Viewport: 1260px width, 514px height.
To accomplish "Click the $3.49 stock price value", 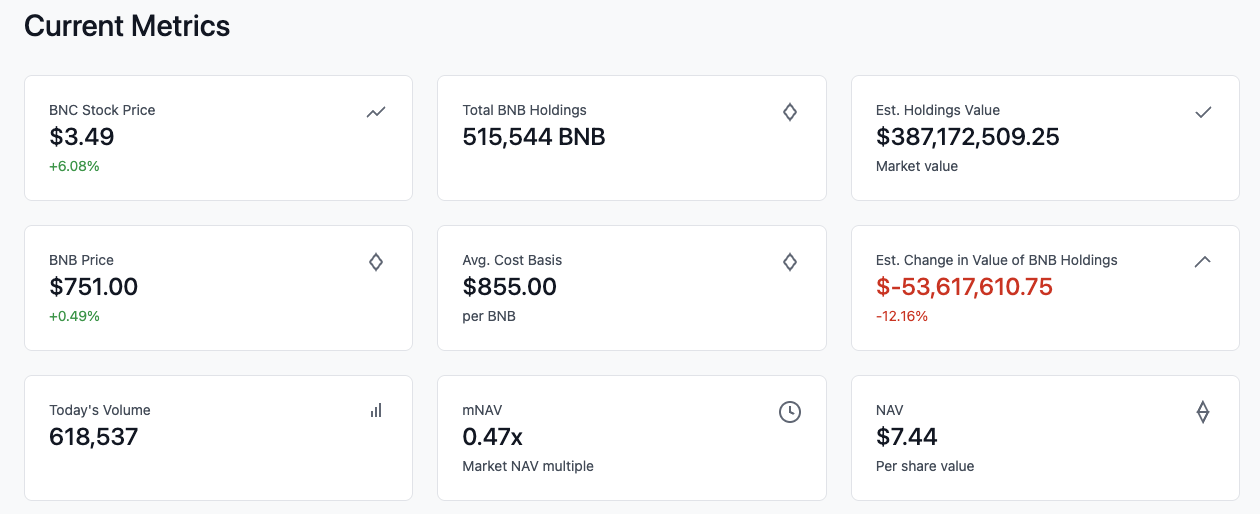I will click(x=82, y=137).
